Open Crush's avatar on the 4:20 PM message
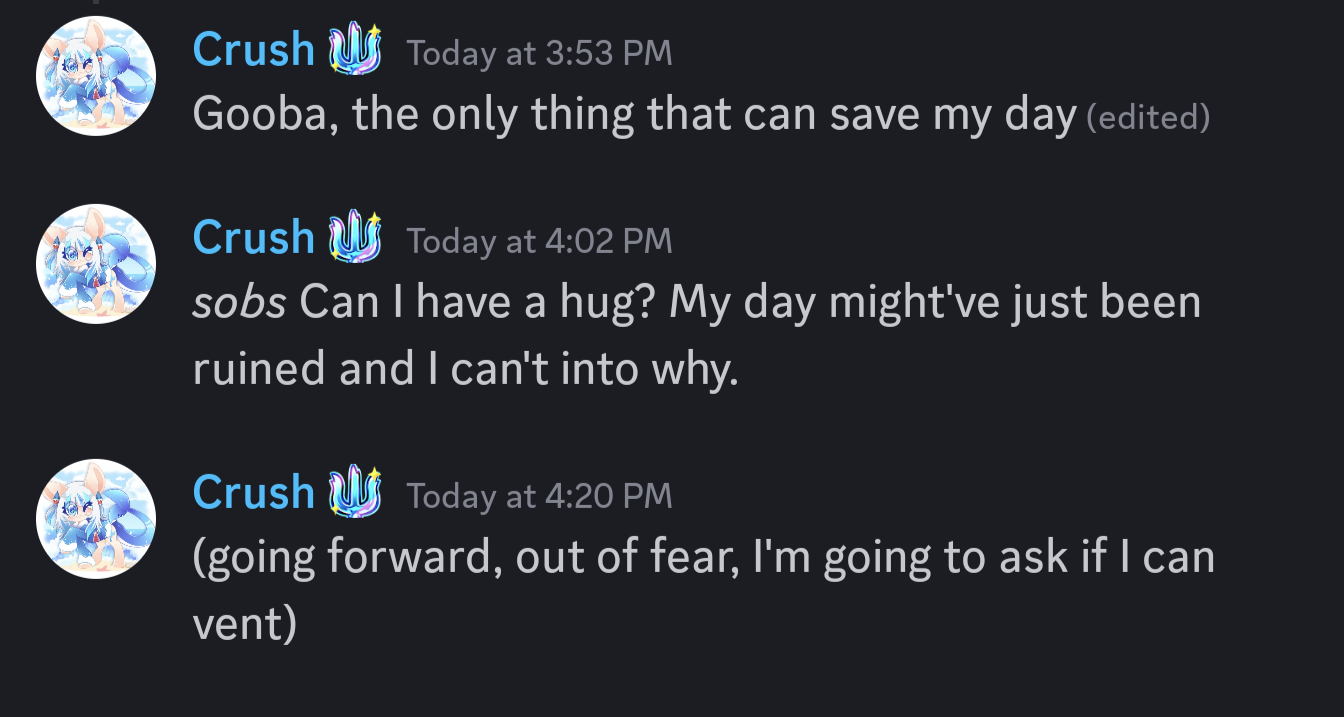1344x717 pixels. (x=96, y=519)
